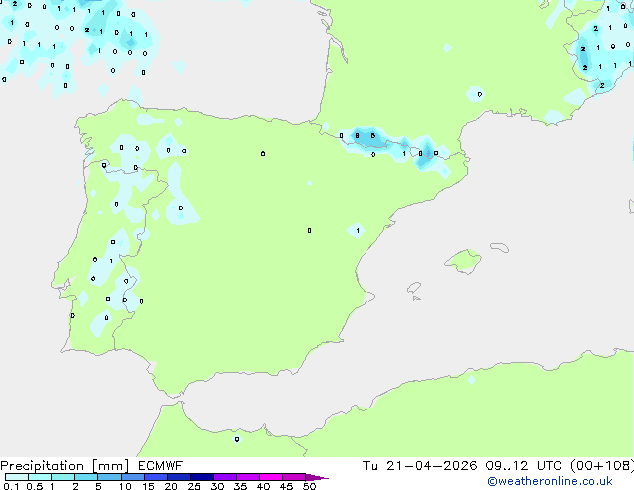Open the weatheronline.co.uk copyright link
The height and width of the screenshot is (490, 634).
pyautogui.click(x=550, y=481)
